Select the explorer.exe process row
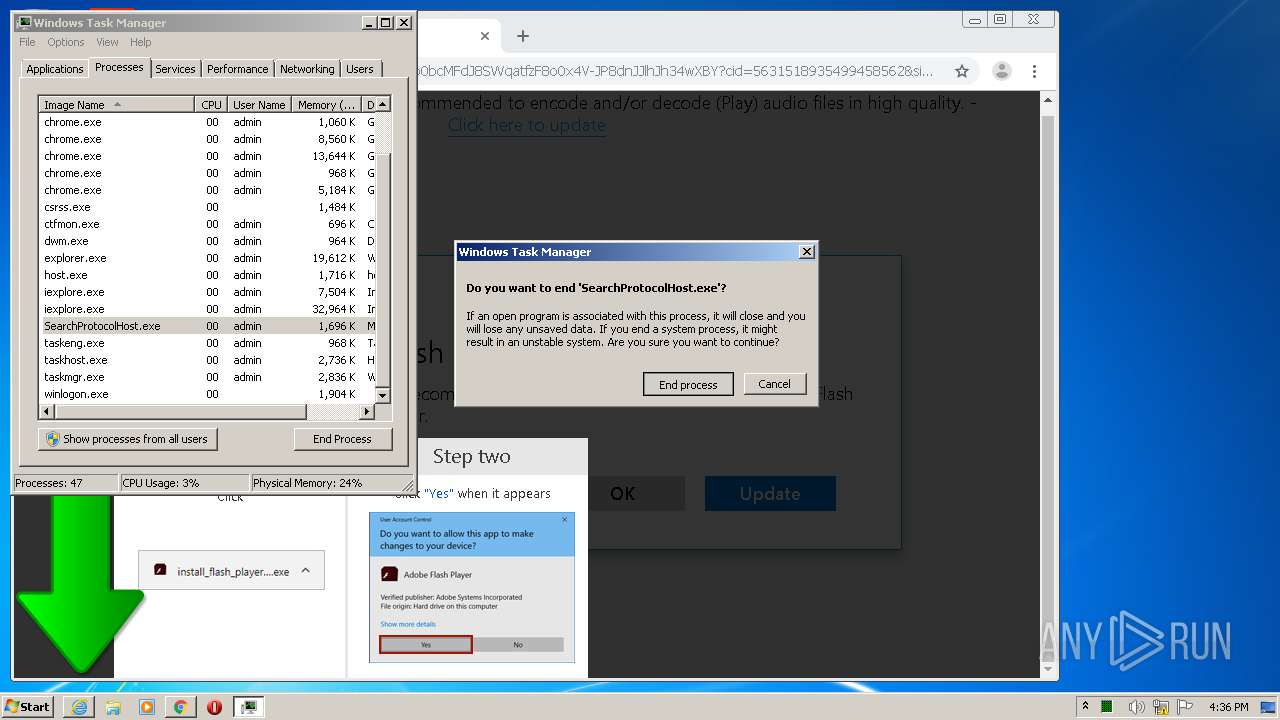 207,258
